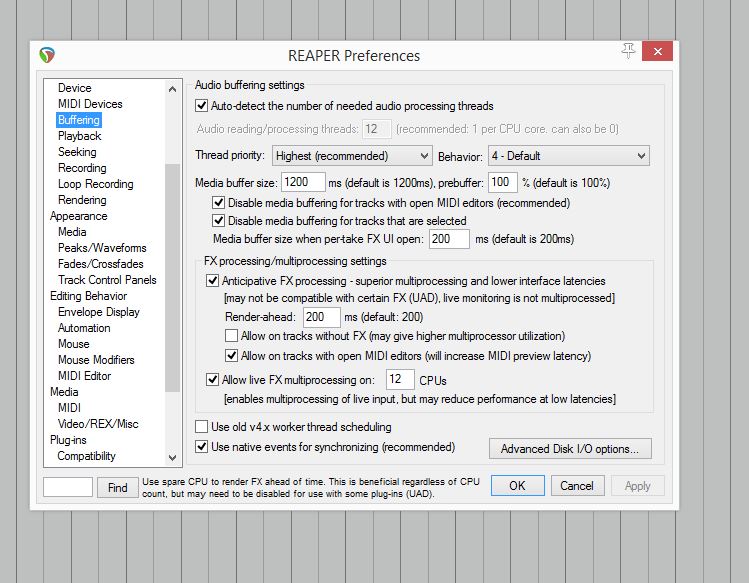Viewport: 749px width, 583px height.
Task: Click the Render-ahead milliseconds field
Action: (x=321, y=317)
